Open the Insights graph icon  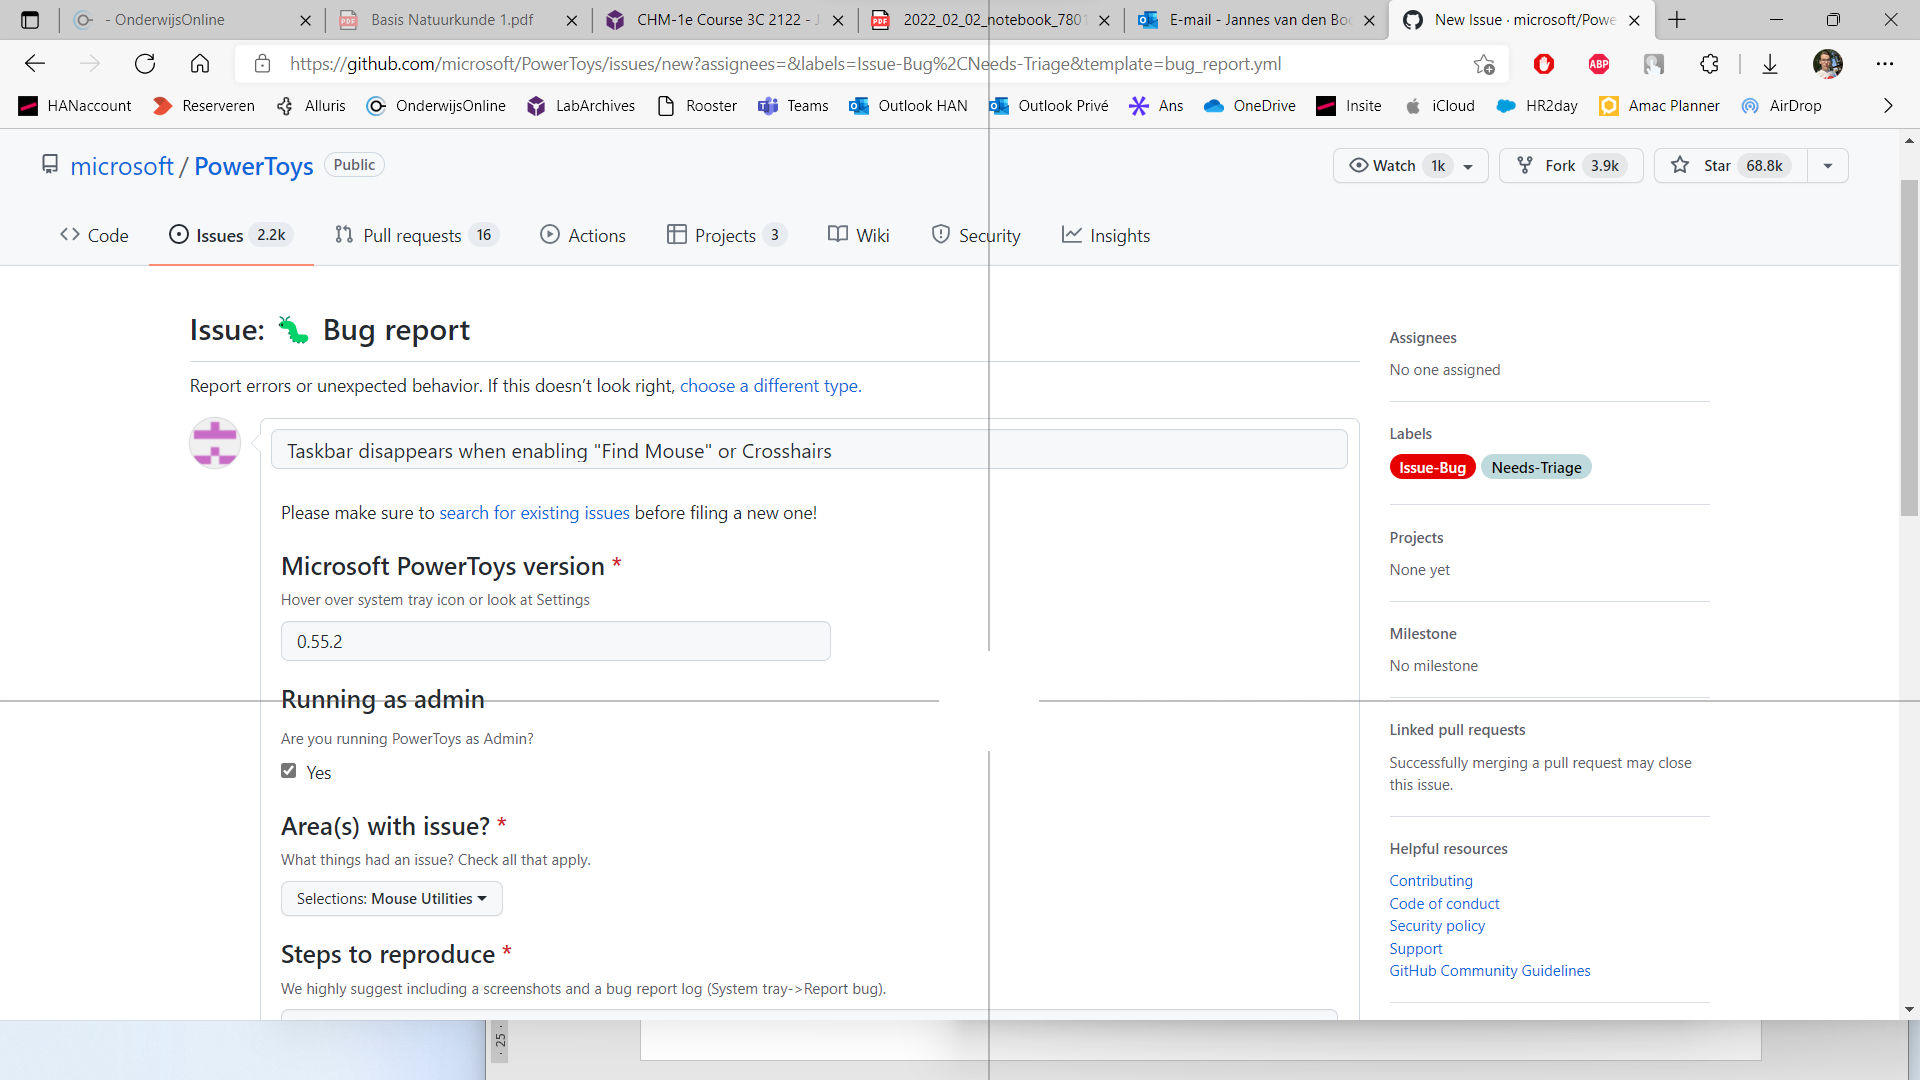1073,235
